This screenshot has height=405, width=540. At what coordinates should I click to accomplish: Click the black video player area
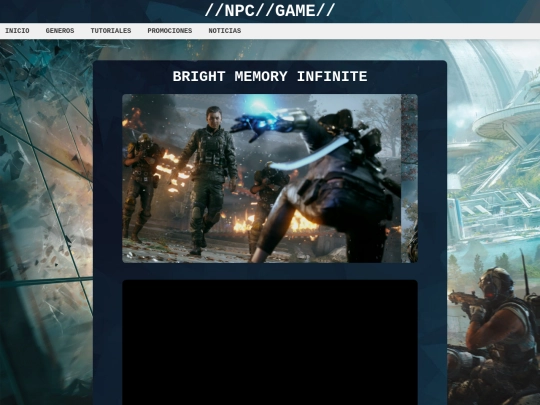click(270, 342)
